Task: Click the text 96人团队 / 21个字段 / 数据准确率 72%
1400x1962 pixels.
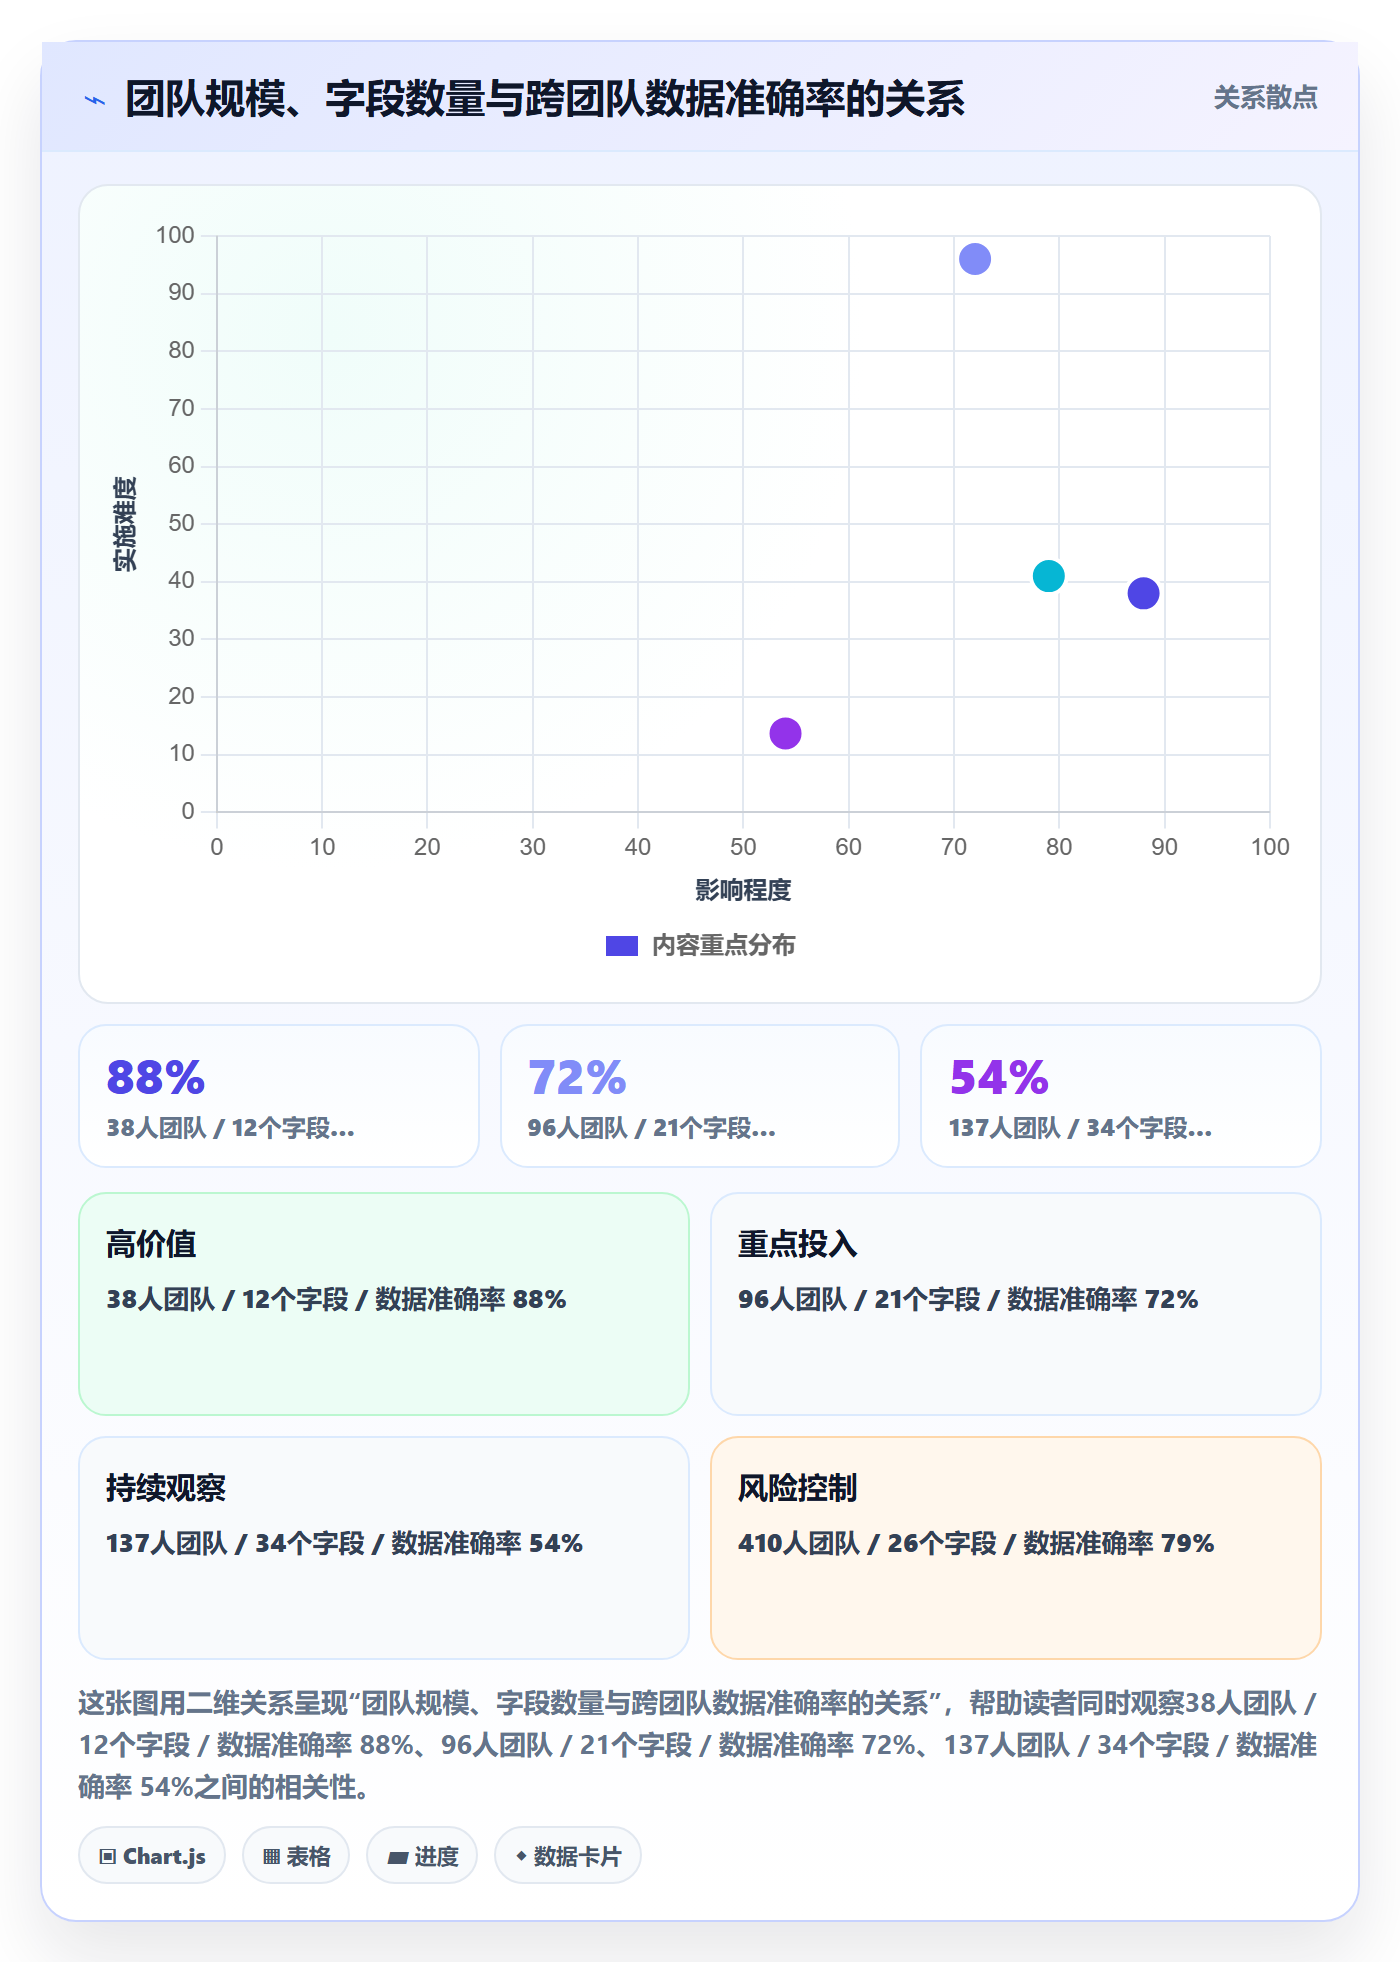Action: tap(968, 1299)
